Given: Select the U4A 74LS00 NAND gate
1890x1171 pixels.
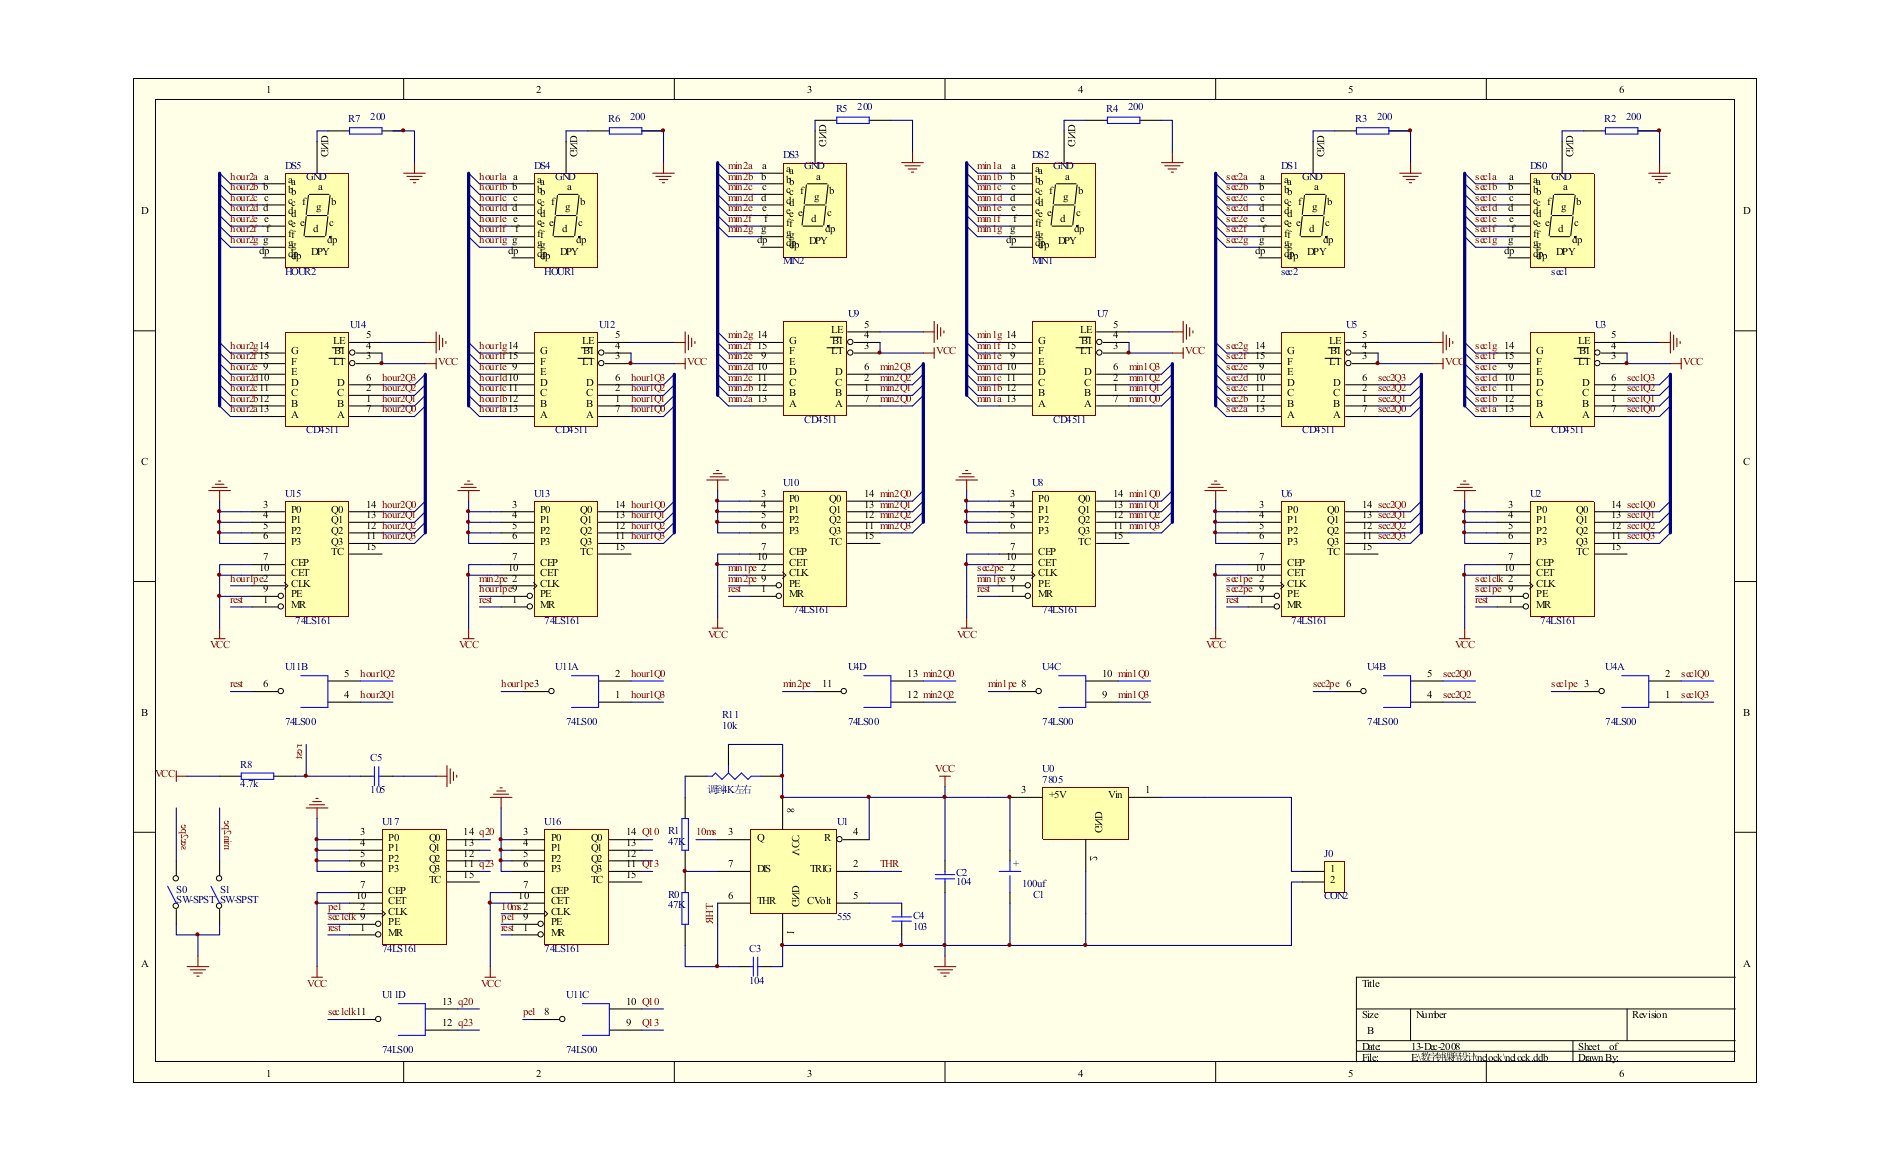Looking at the screenshot, I should click(x=1633, y=690).
